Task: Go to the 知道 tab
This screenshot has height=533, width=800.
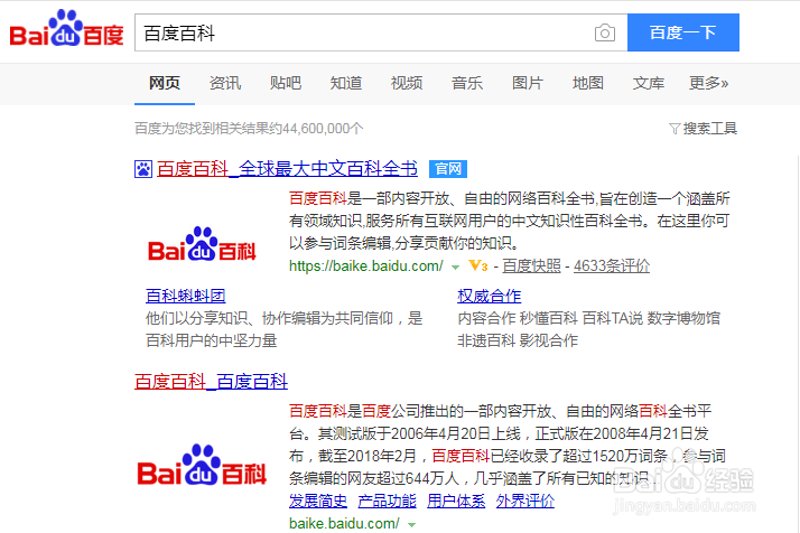Action: [346, 83]
